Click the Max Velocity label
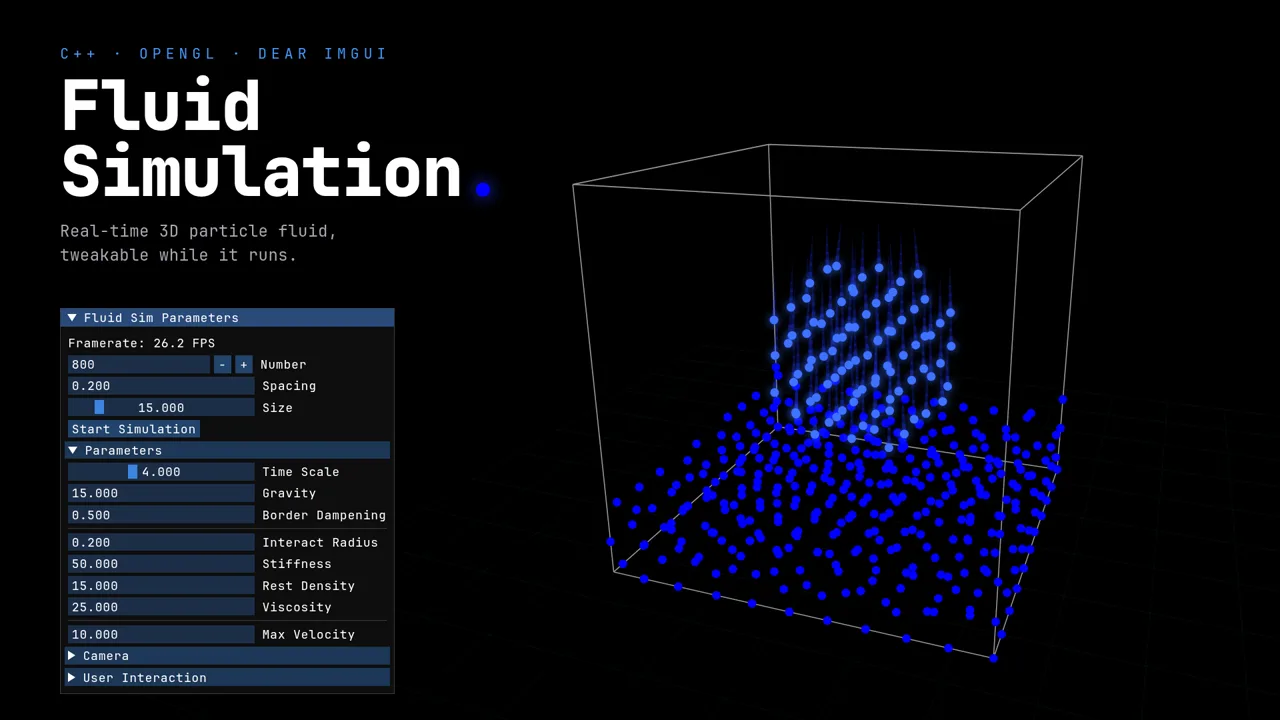1280x720 pixels. point(309,634)
